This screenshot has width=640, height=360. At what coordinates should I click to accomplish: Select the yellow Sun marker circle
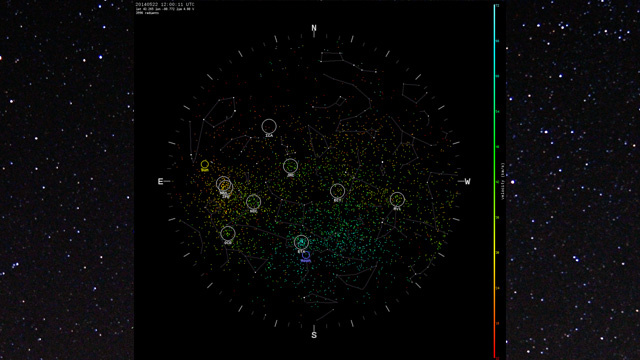pos(205,164)
